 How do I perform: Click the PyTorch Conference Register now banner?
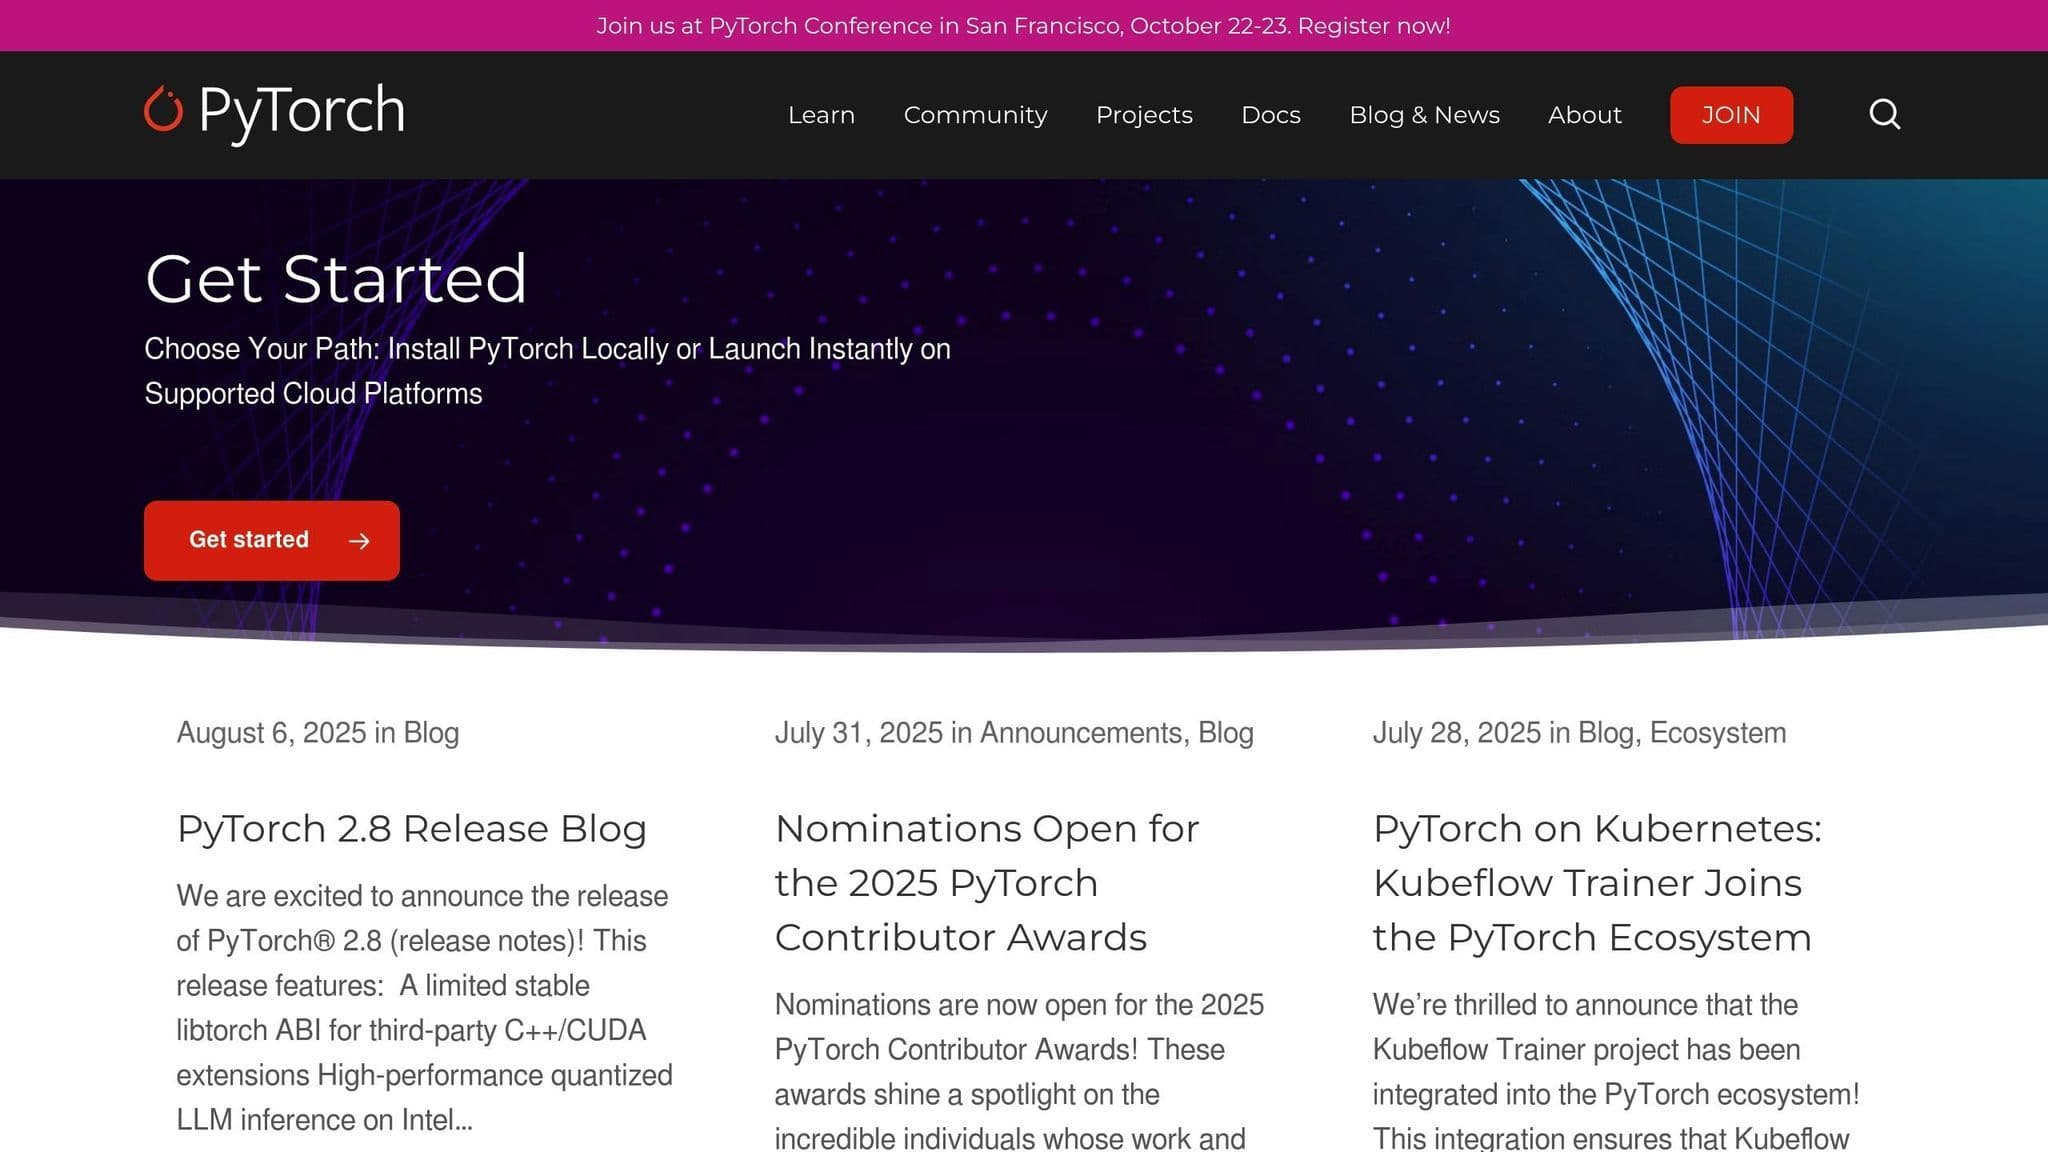[1024, 26]
